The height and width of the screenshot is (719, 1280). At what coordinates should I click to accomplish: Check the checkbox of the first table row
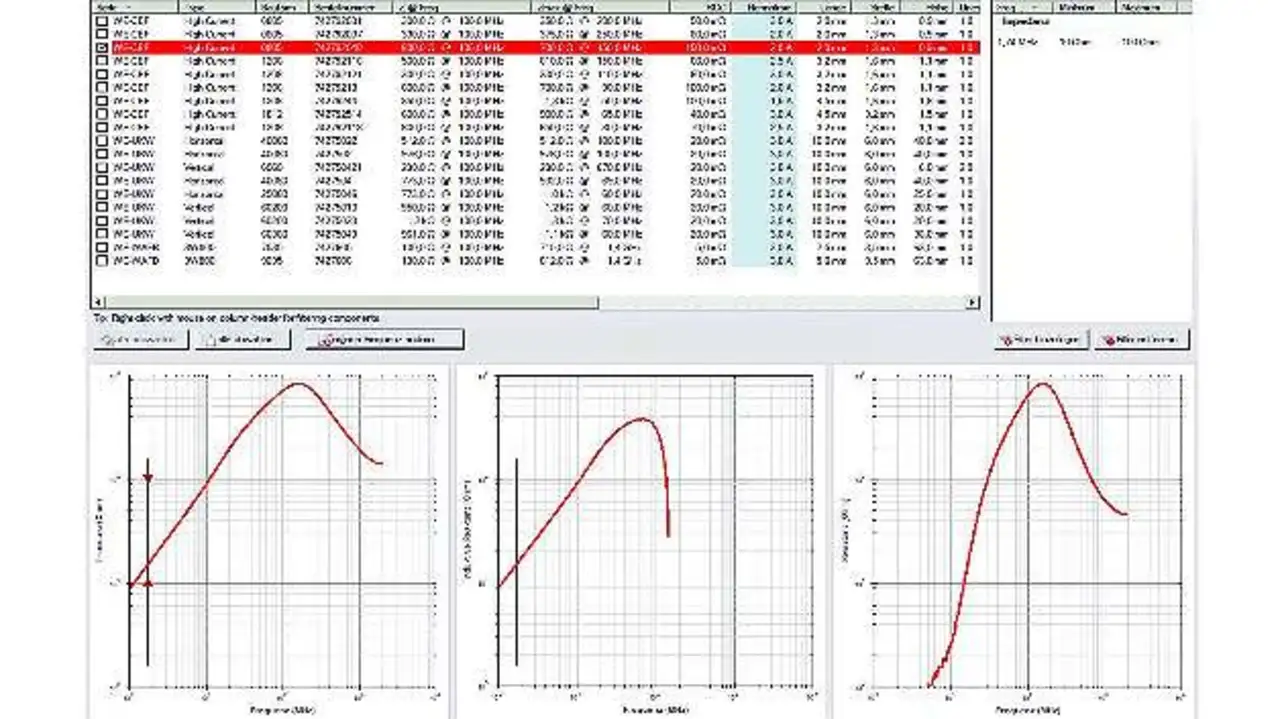(x=102, y=21)
